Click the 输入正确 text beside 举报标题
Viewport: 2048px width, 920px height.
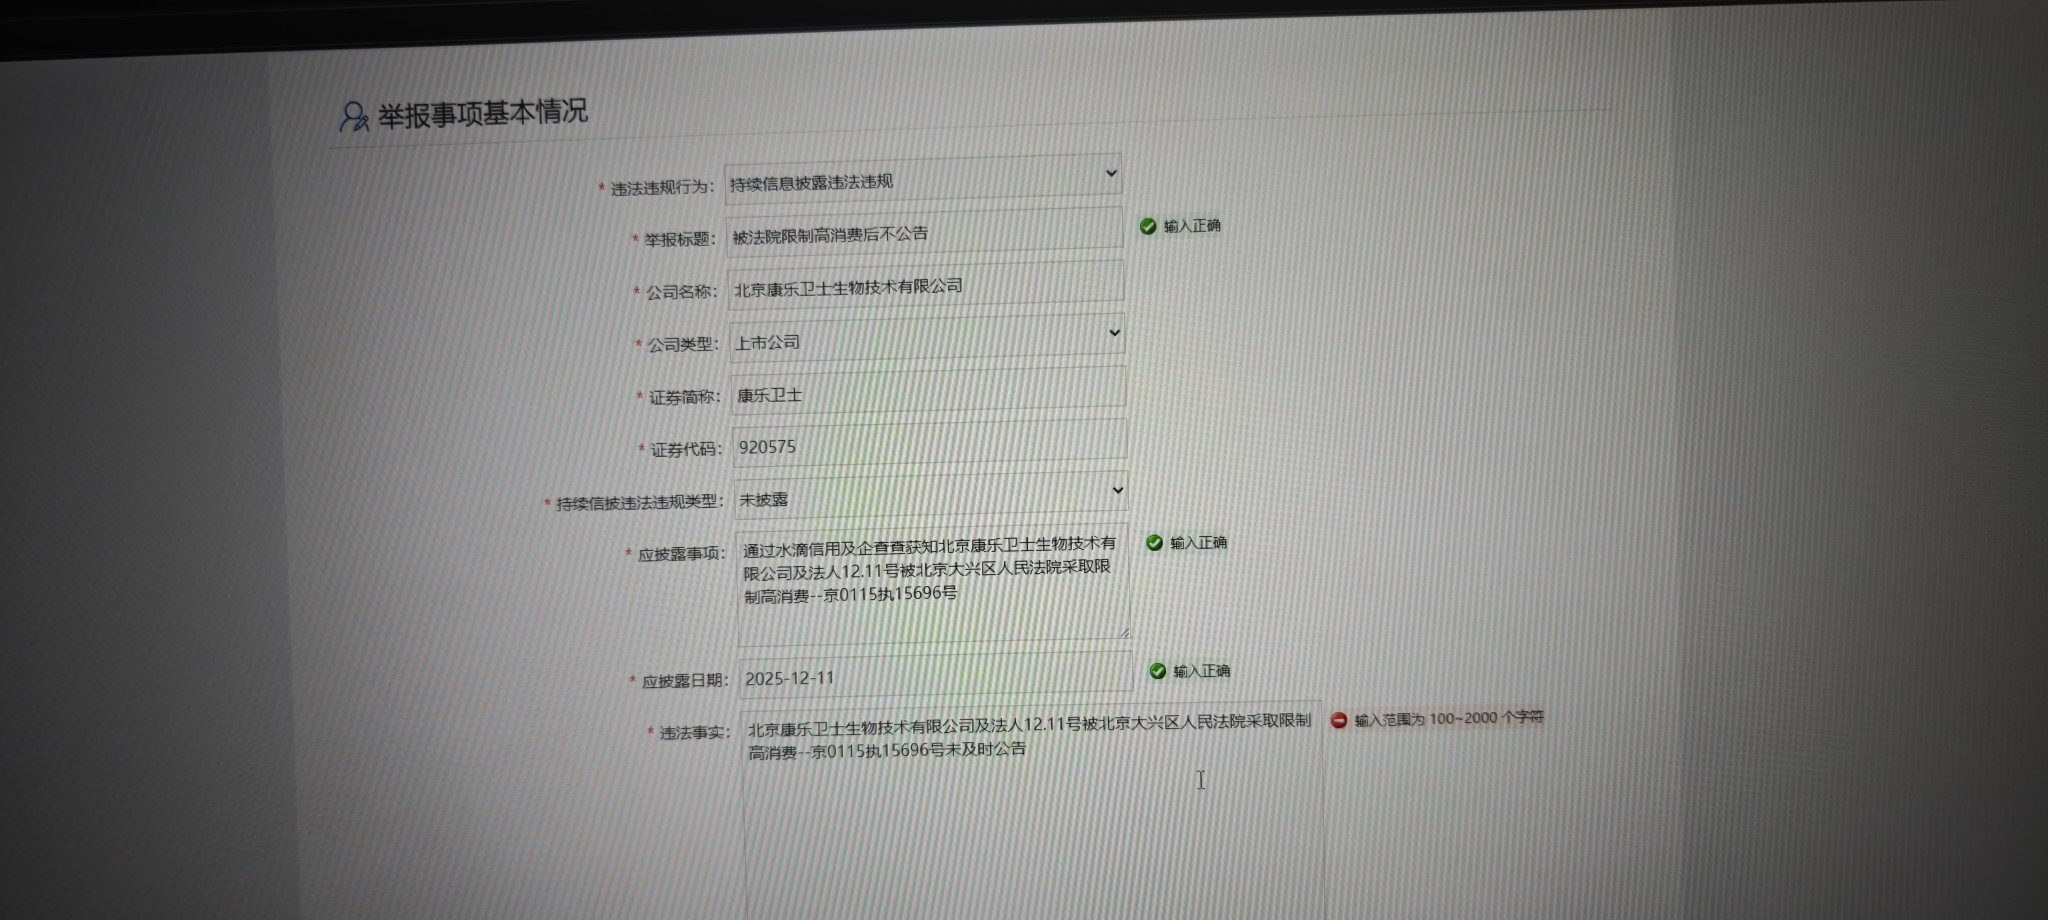coord(1192,226)
